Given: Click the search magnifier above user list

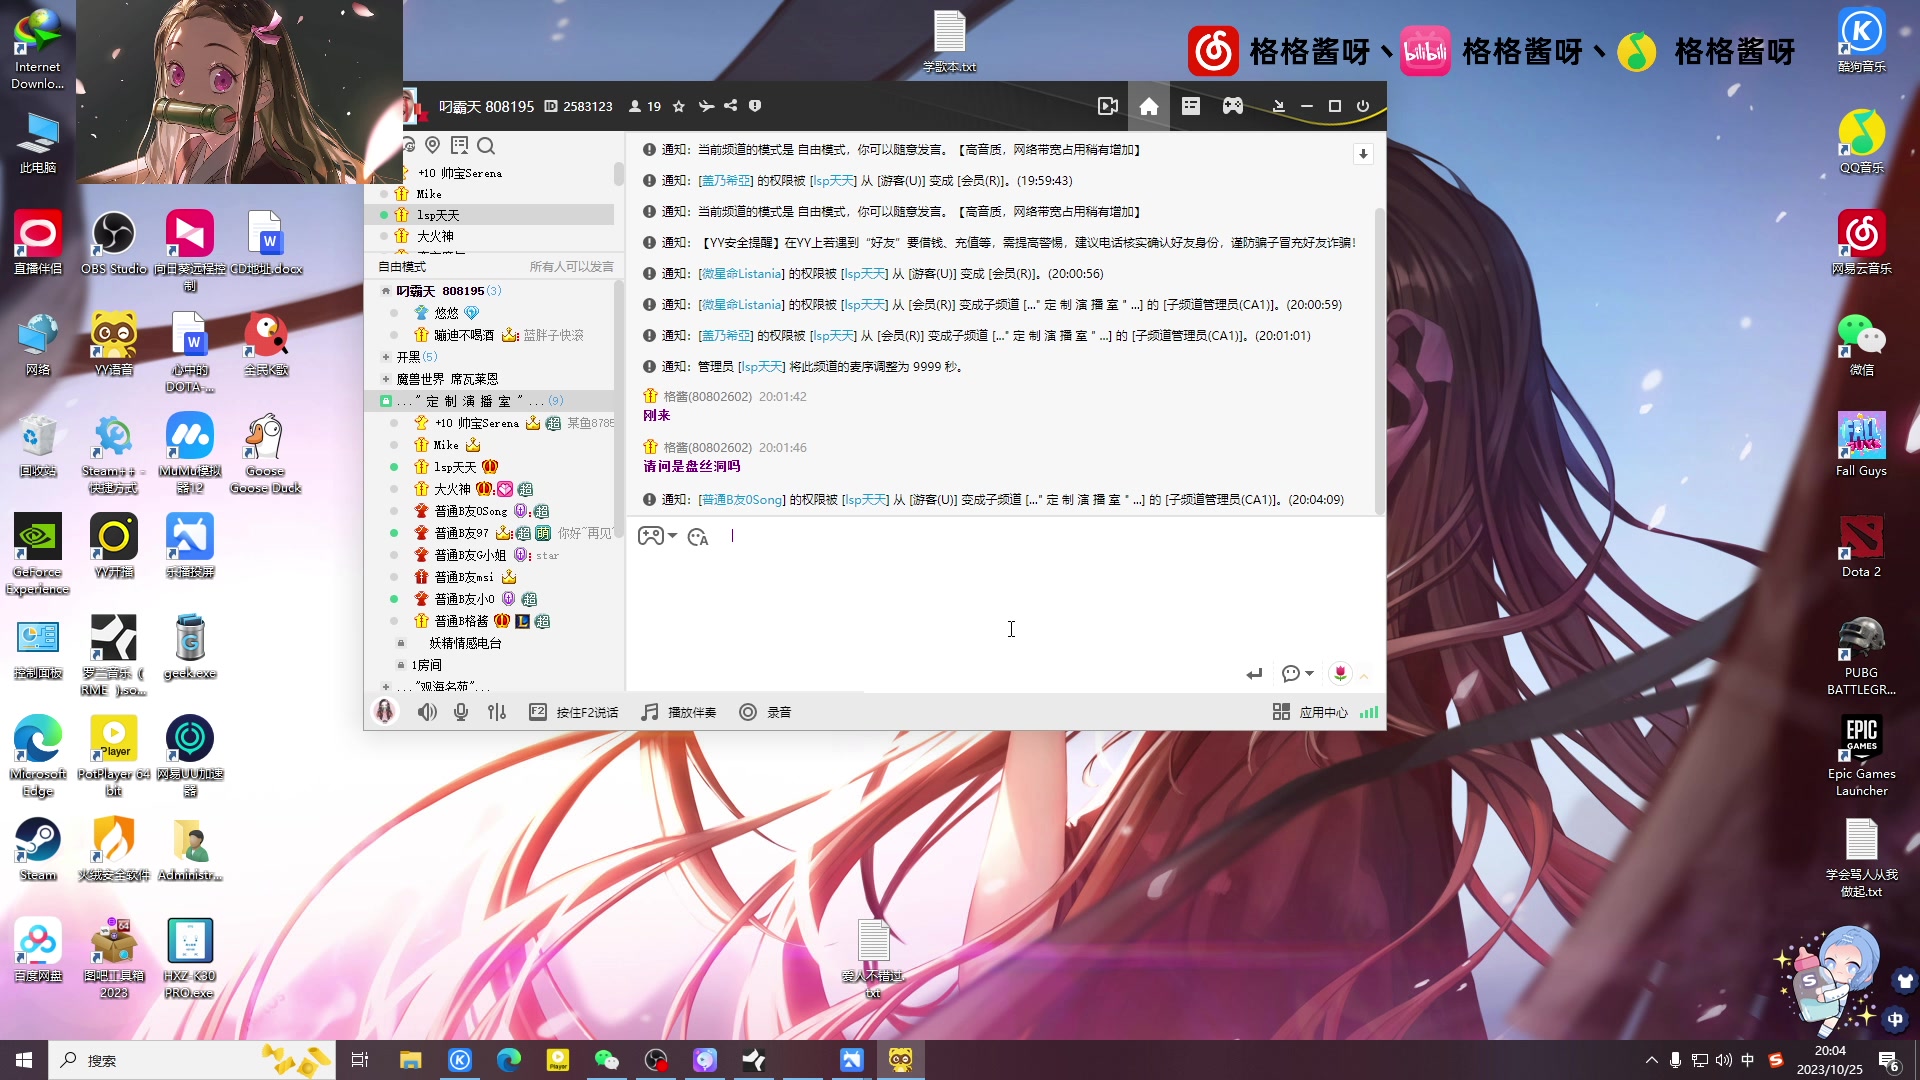Looking at the screenshot, I should tap(486, 146).
